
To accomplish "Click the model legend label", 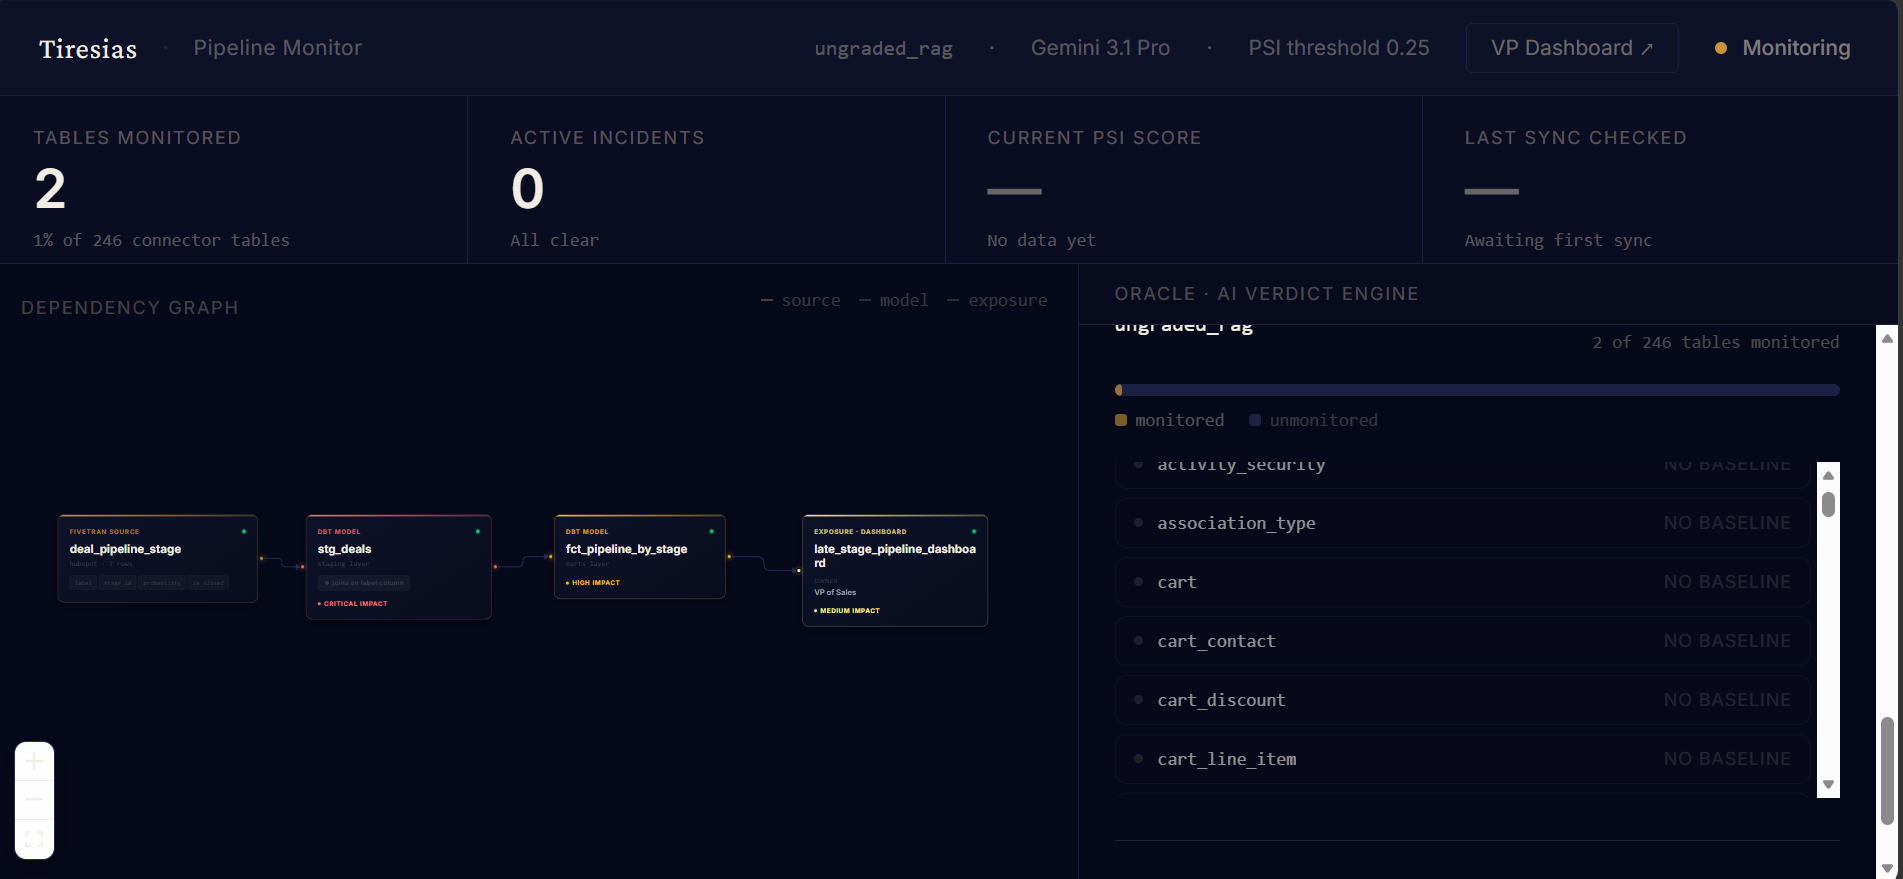I will [x=904, y=300].
